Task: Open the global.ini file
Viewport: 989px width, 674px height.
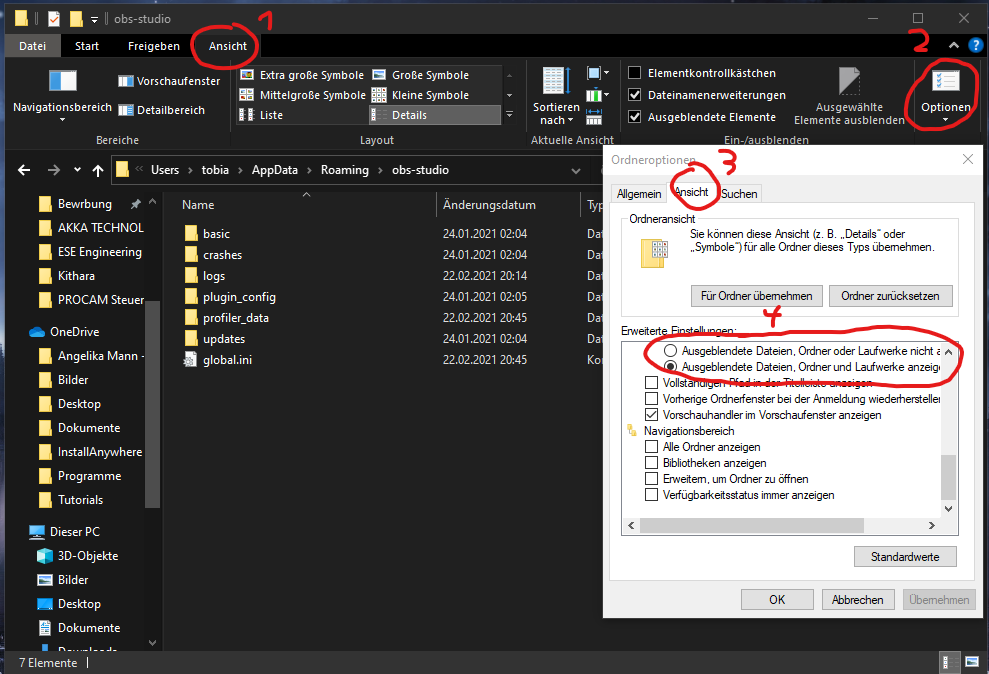Action: [x=227, y=360]
